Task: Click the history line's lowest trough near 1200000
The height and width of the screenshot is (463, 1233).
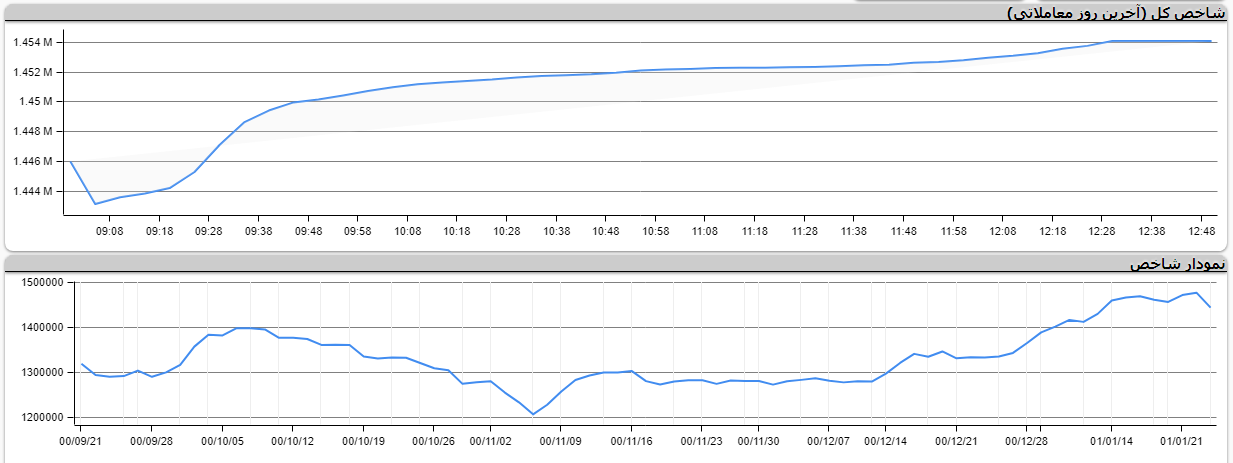Action: 533,414
